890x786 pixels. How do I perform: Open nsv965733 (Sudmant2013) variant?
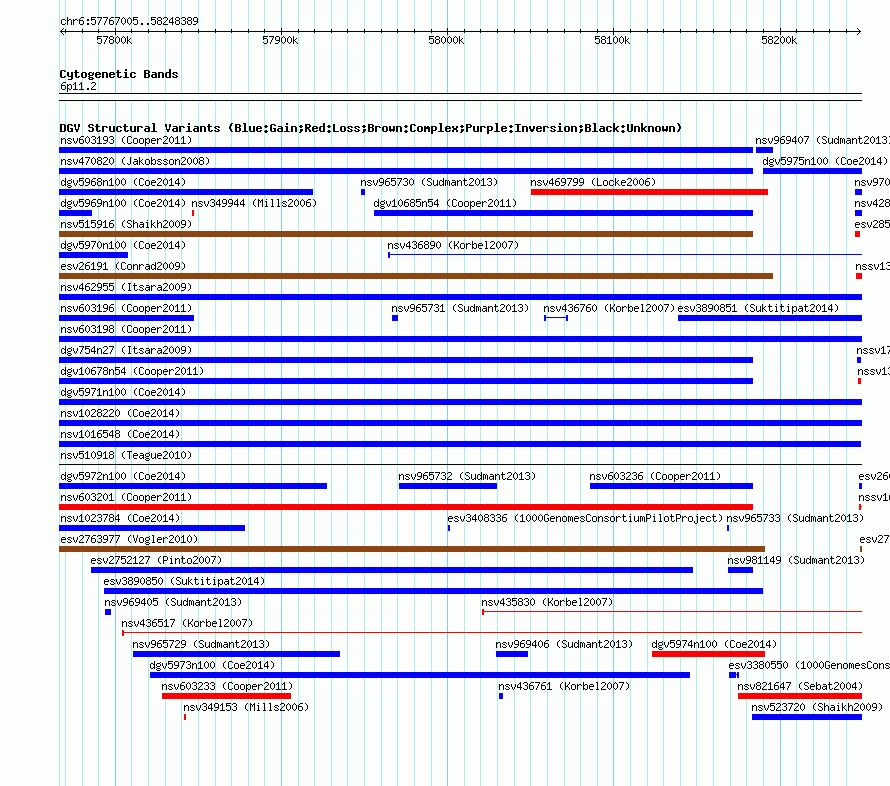pyautogui.click(x=728, y=528)
